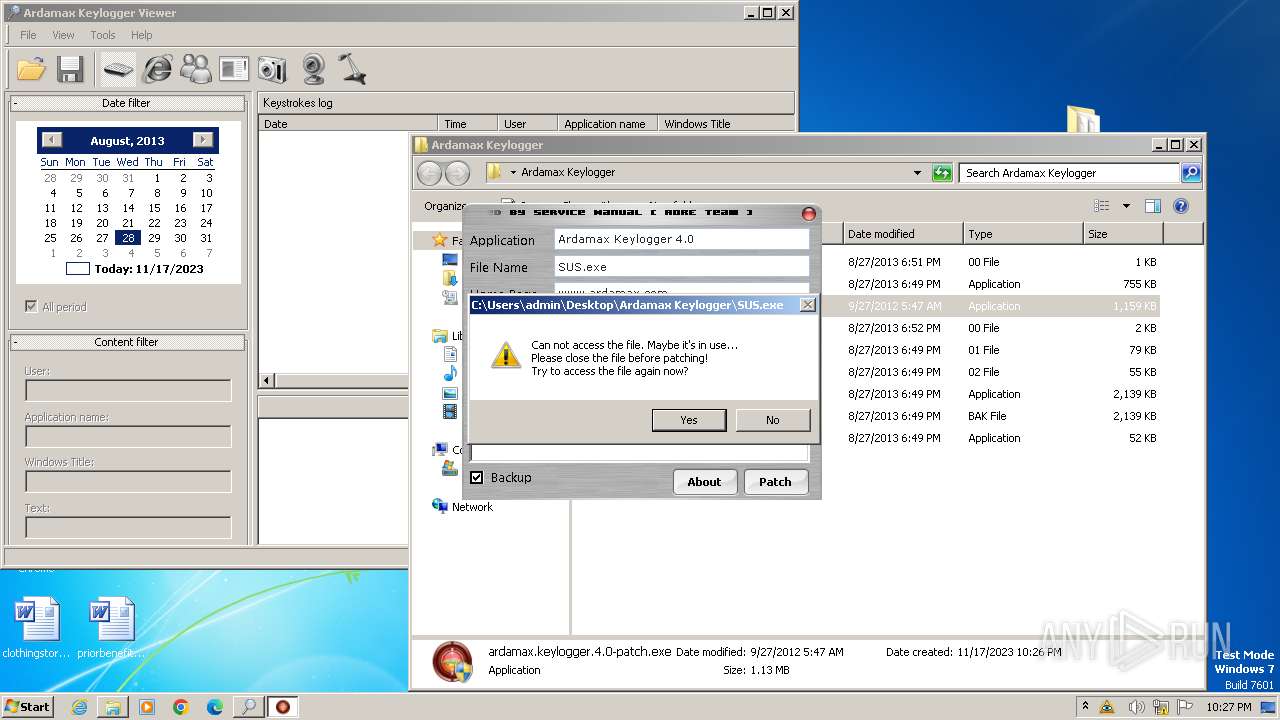Screen dimensions: 1280x720
Task: Click the change view icon in Explorer
Action: point(1101,206)
